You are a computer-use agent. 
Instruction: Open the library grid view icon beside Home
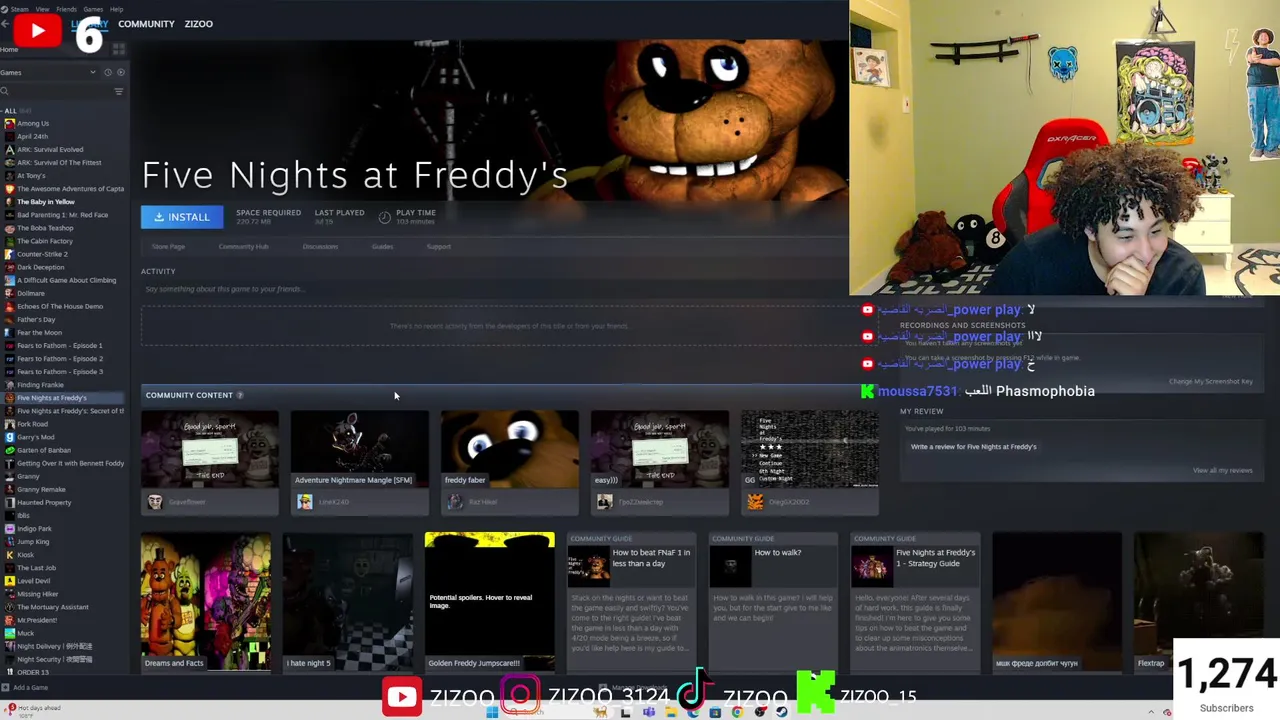[x=119, y=49]
